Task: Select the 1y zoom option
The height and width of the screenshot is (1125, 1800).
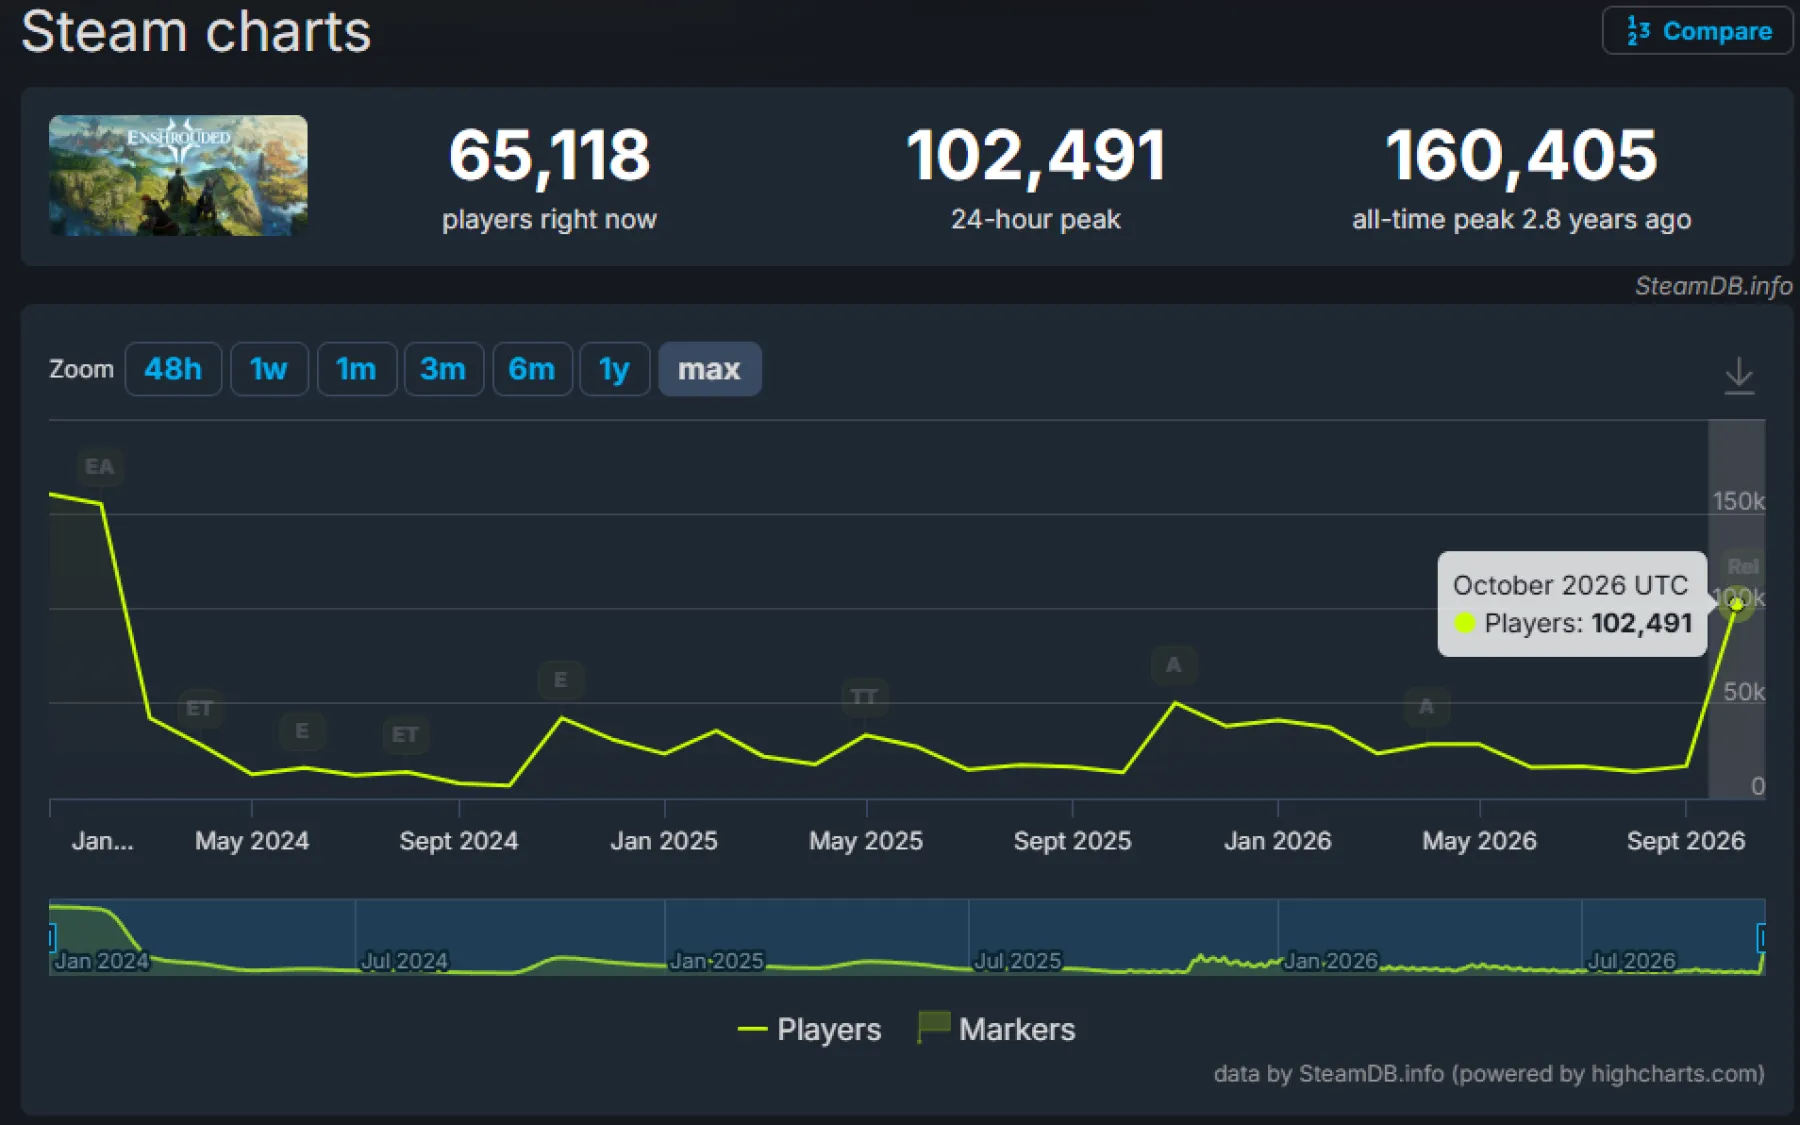Action: pos(614,369)
